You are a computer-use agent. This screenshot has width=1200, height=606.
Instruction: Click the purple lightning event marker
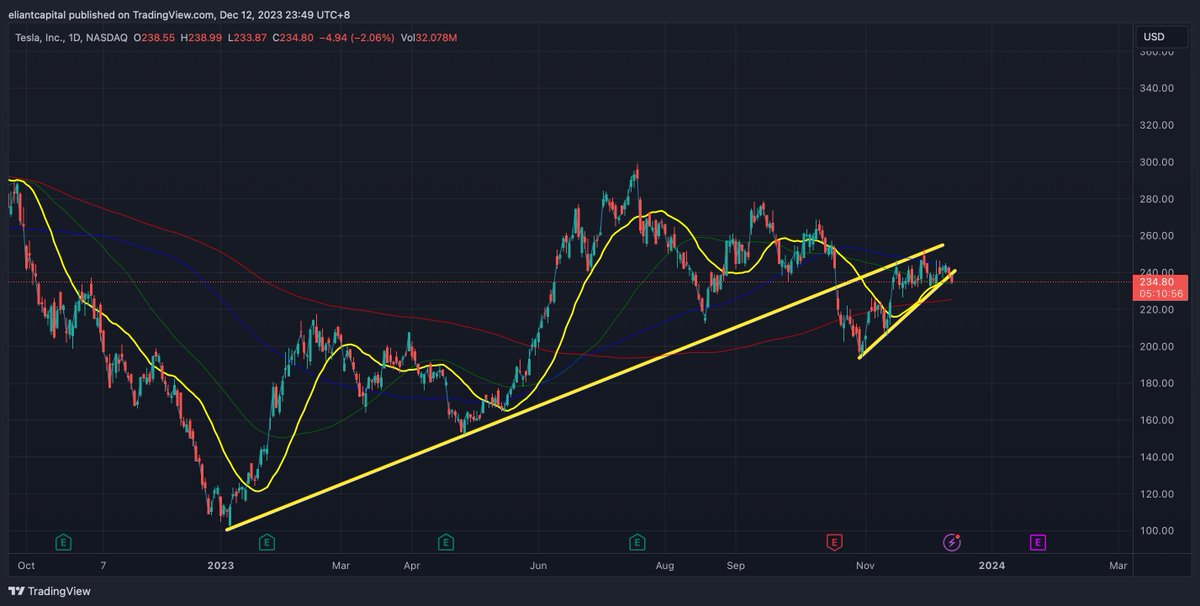(x=952, y=543)
